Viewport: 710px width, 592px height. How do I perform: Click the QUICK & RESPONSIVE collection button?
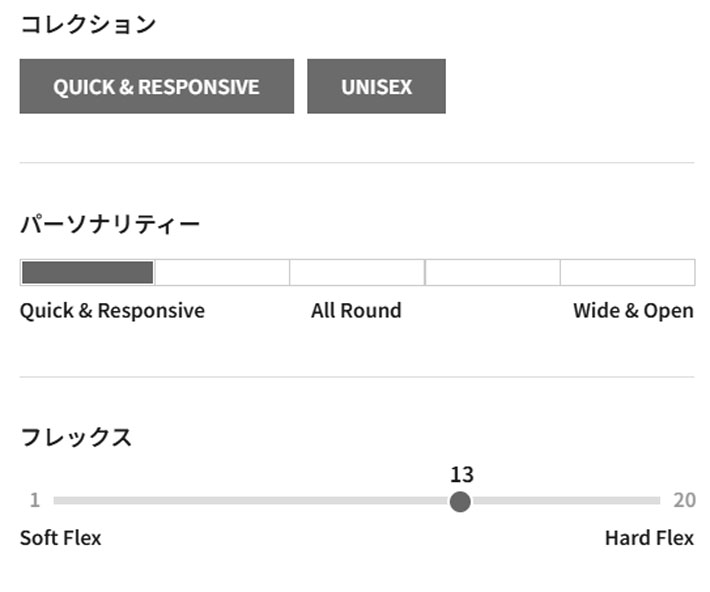[157, 87]
